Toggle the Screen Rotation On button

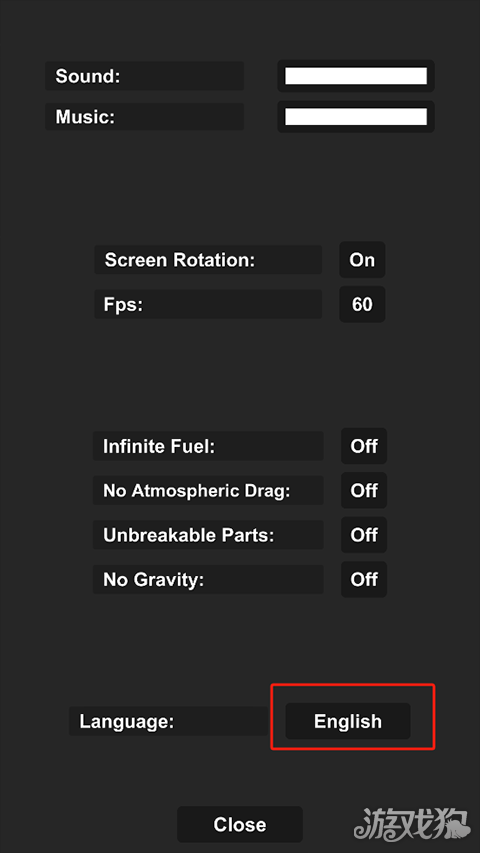coord(362,259)
